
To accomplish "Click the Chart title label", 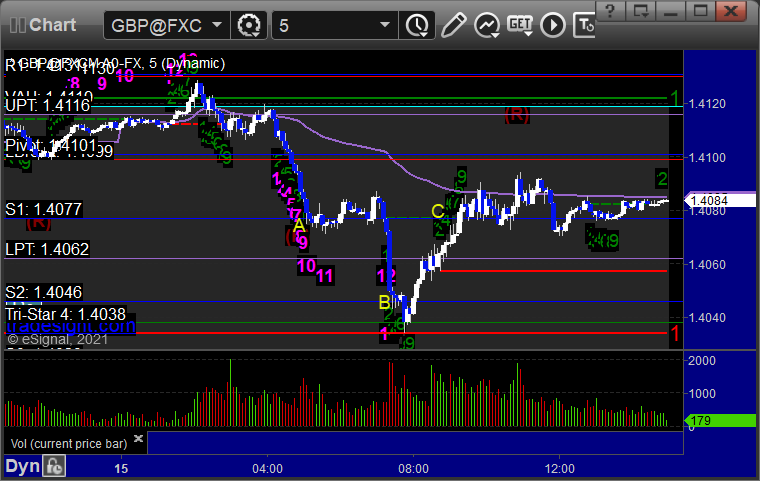I will tap(52, 25).
